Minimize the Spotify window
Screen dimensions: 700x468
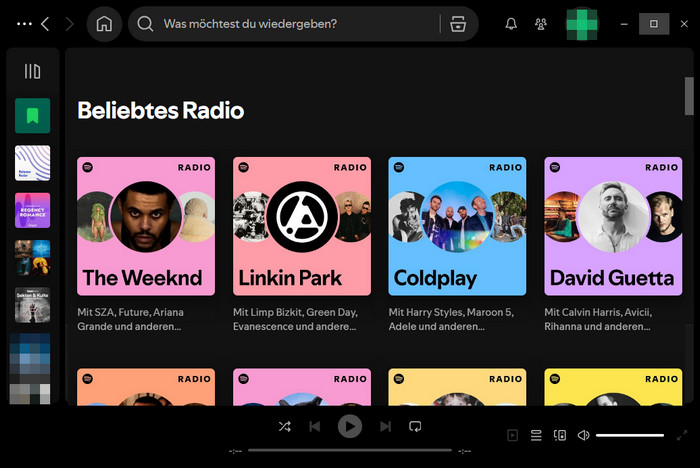624,24
